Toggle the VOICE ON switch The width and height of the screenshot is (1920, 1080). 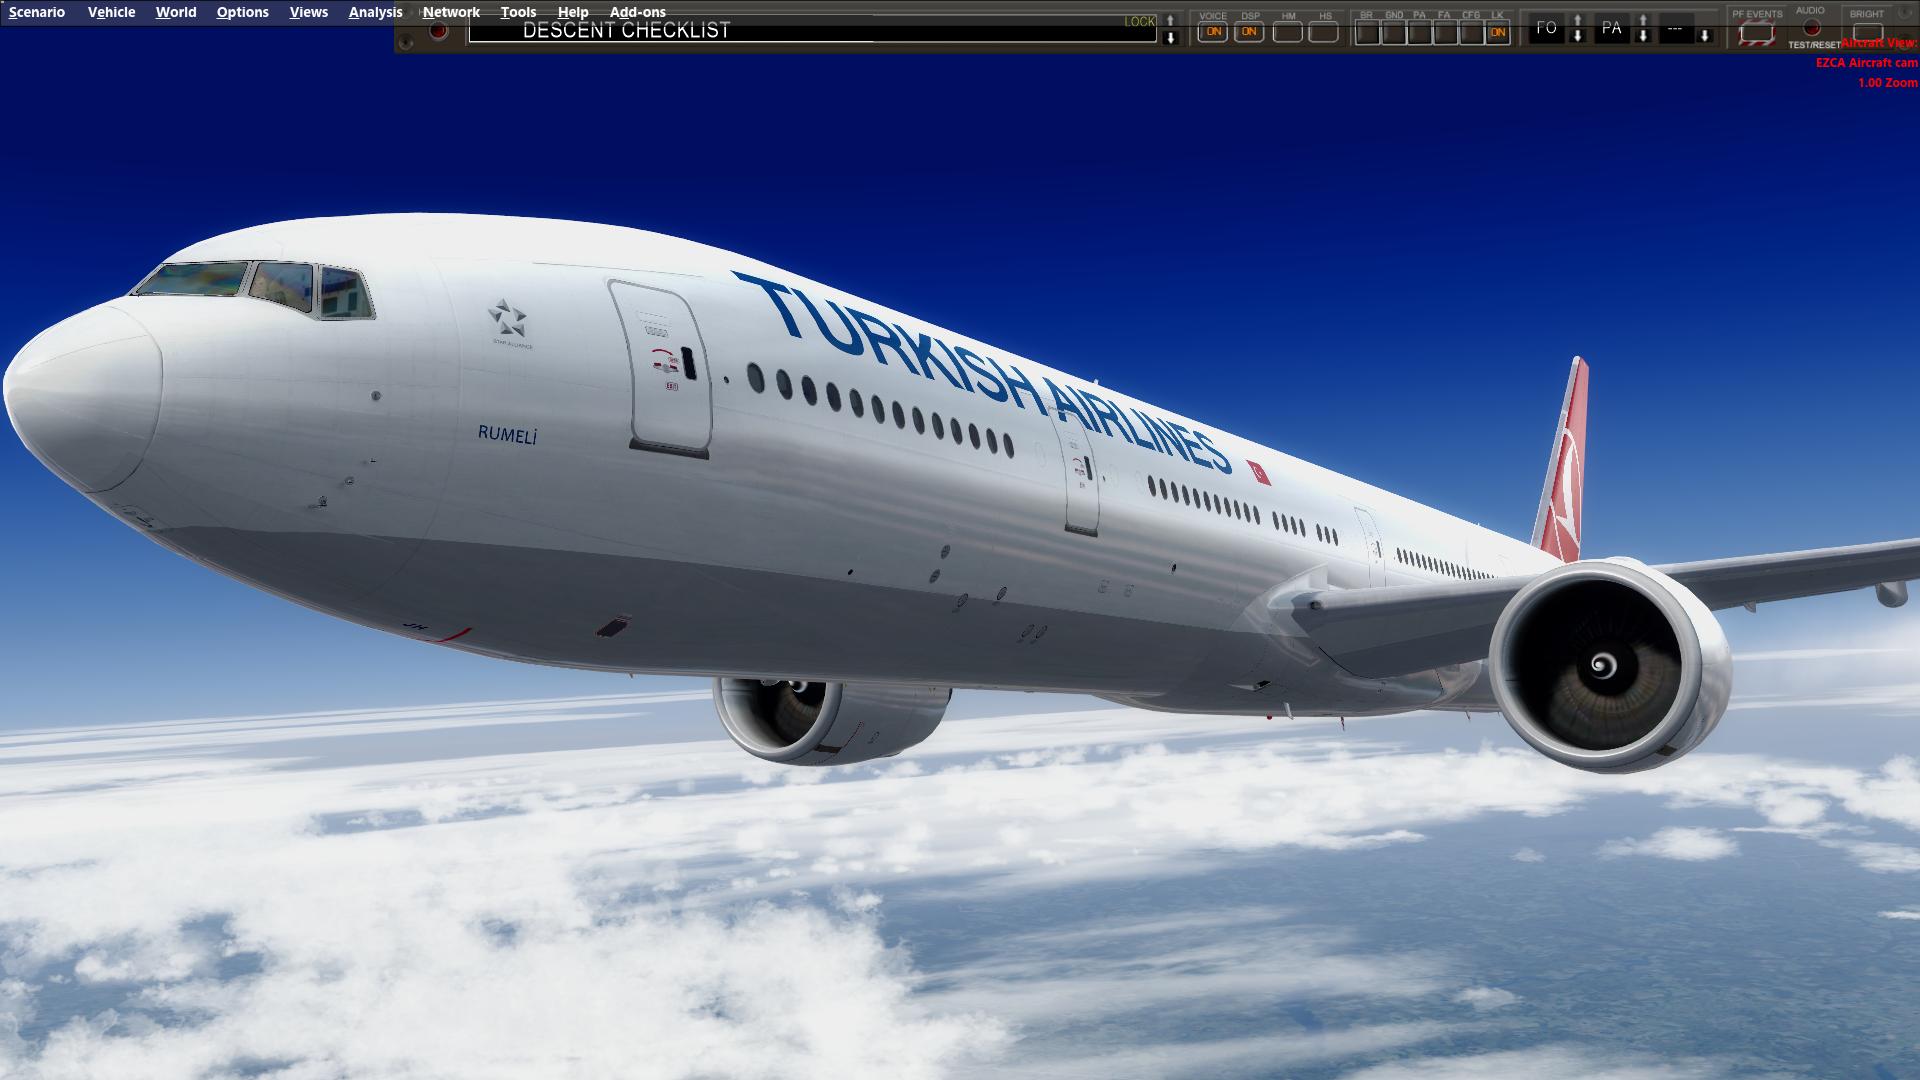[x=1213, y=32]
